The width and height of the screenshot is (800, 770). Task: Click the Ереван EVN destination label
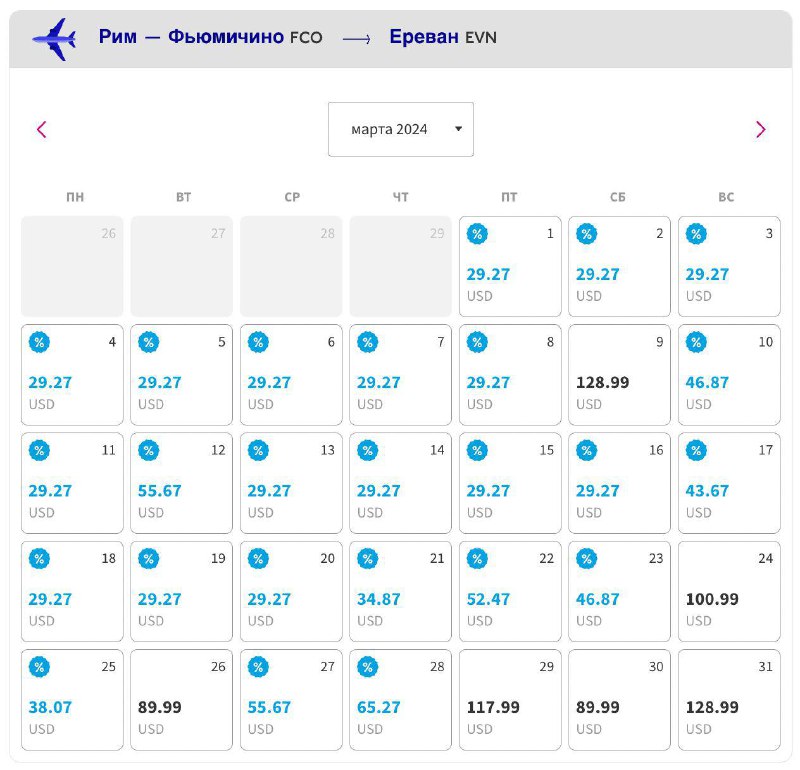(443, 37)
